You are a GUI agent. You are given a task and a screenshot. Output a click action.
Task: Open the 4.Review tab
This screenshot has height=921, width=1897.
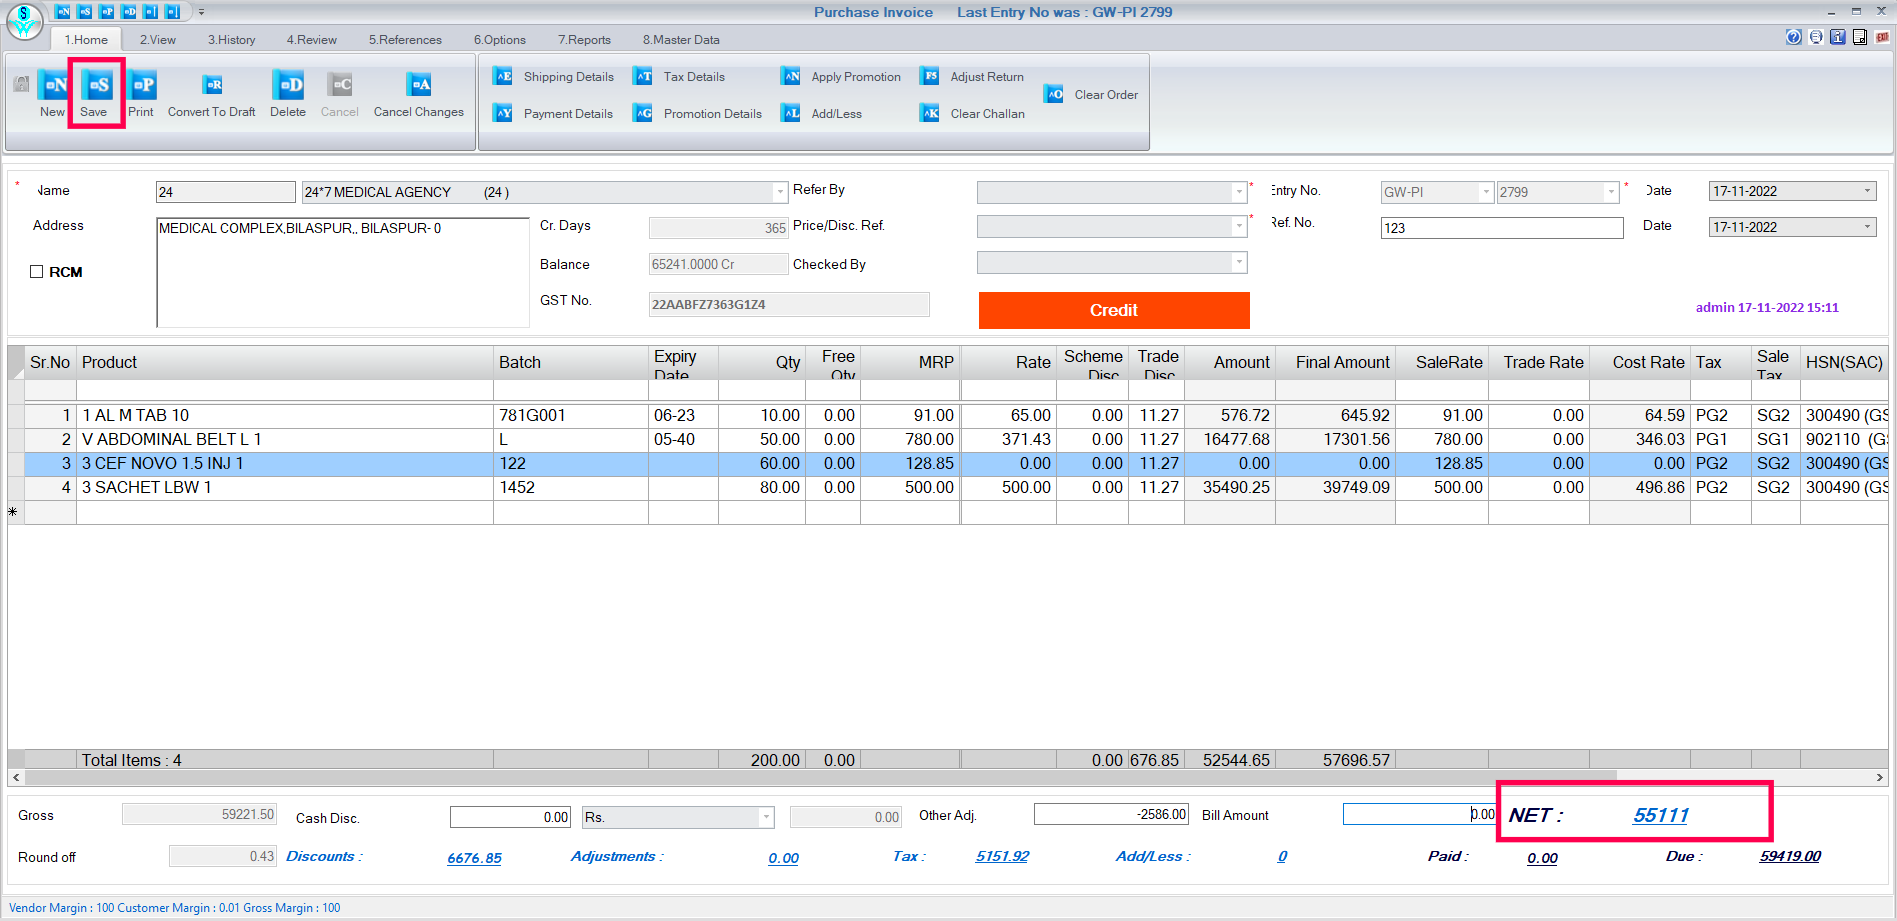[x=311, y=40]
